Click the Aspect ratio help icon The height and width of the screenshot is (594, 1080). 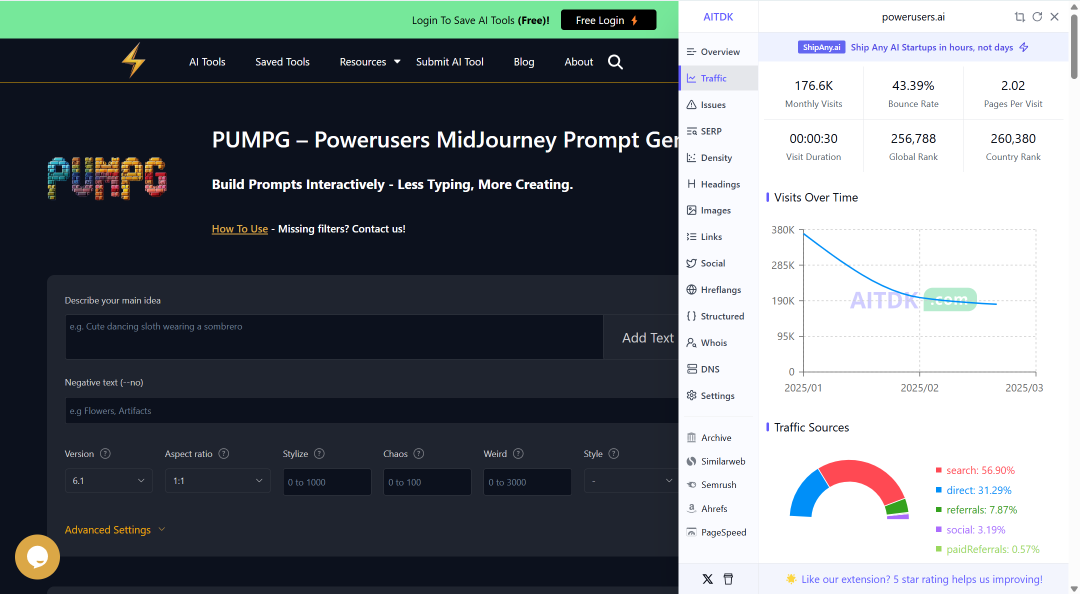[x=224, y=453]
